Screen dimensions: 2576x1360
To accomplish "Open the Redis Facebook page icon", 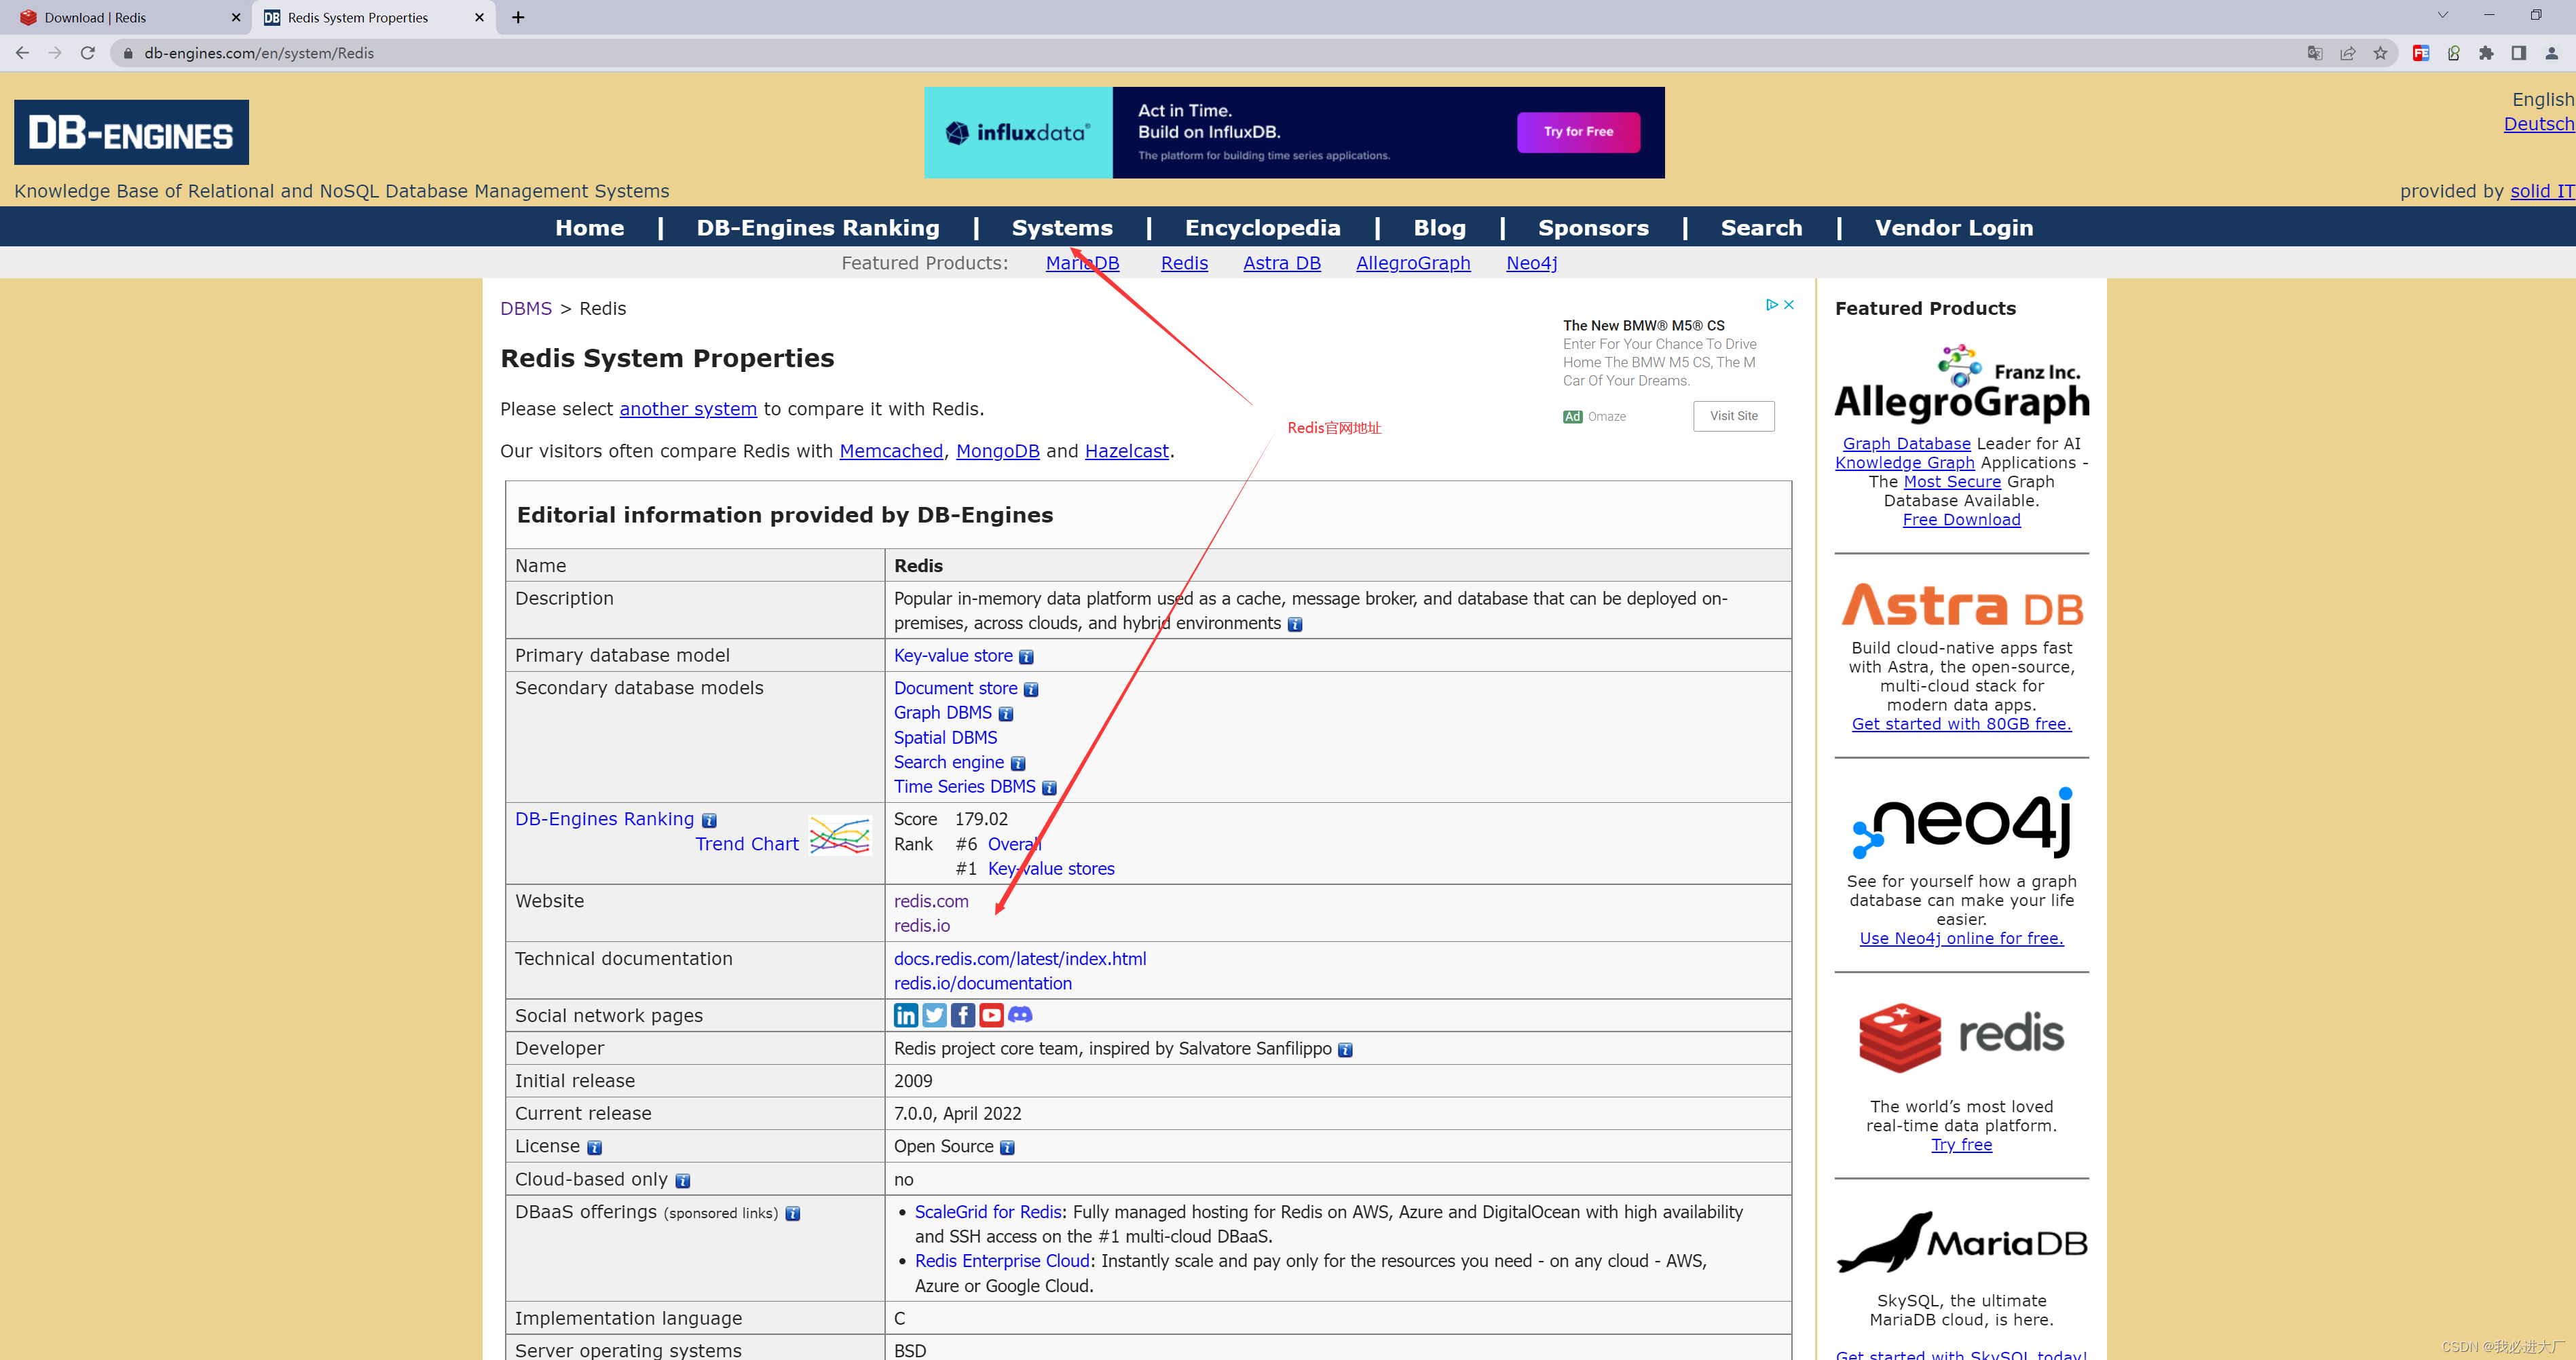I will (963, 1015).
